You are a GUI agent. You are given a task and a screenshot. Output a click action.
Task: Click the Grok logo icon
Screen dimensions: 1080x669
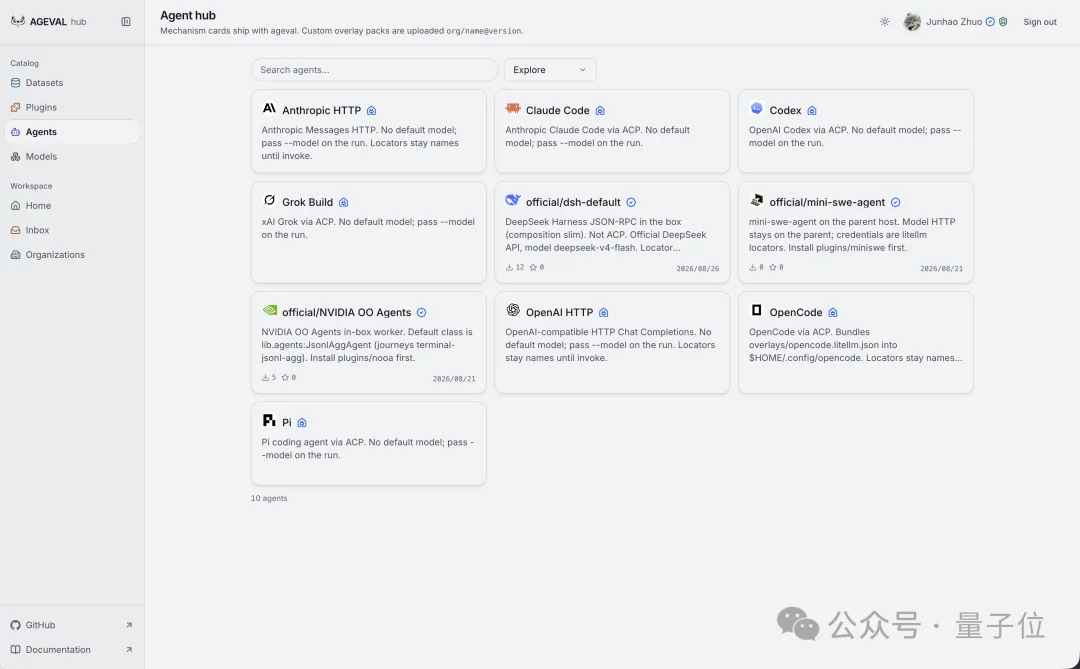(269, 200)
